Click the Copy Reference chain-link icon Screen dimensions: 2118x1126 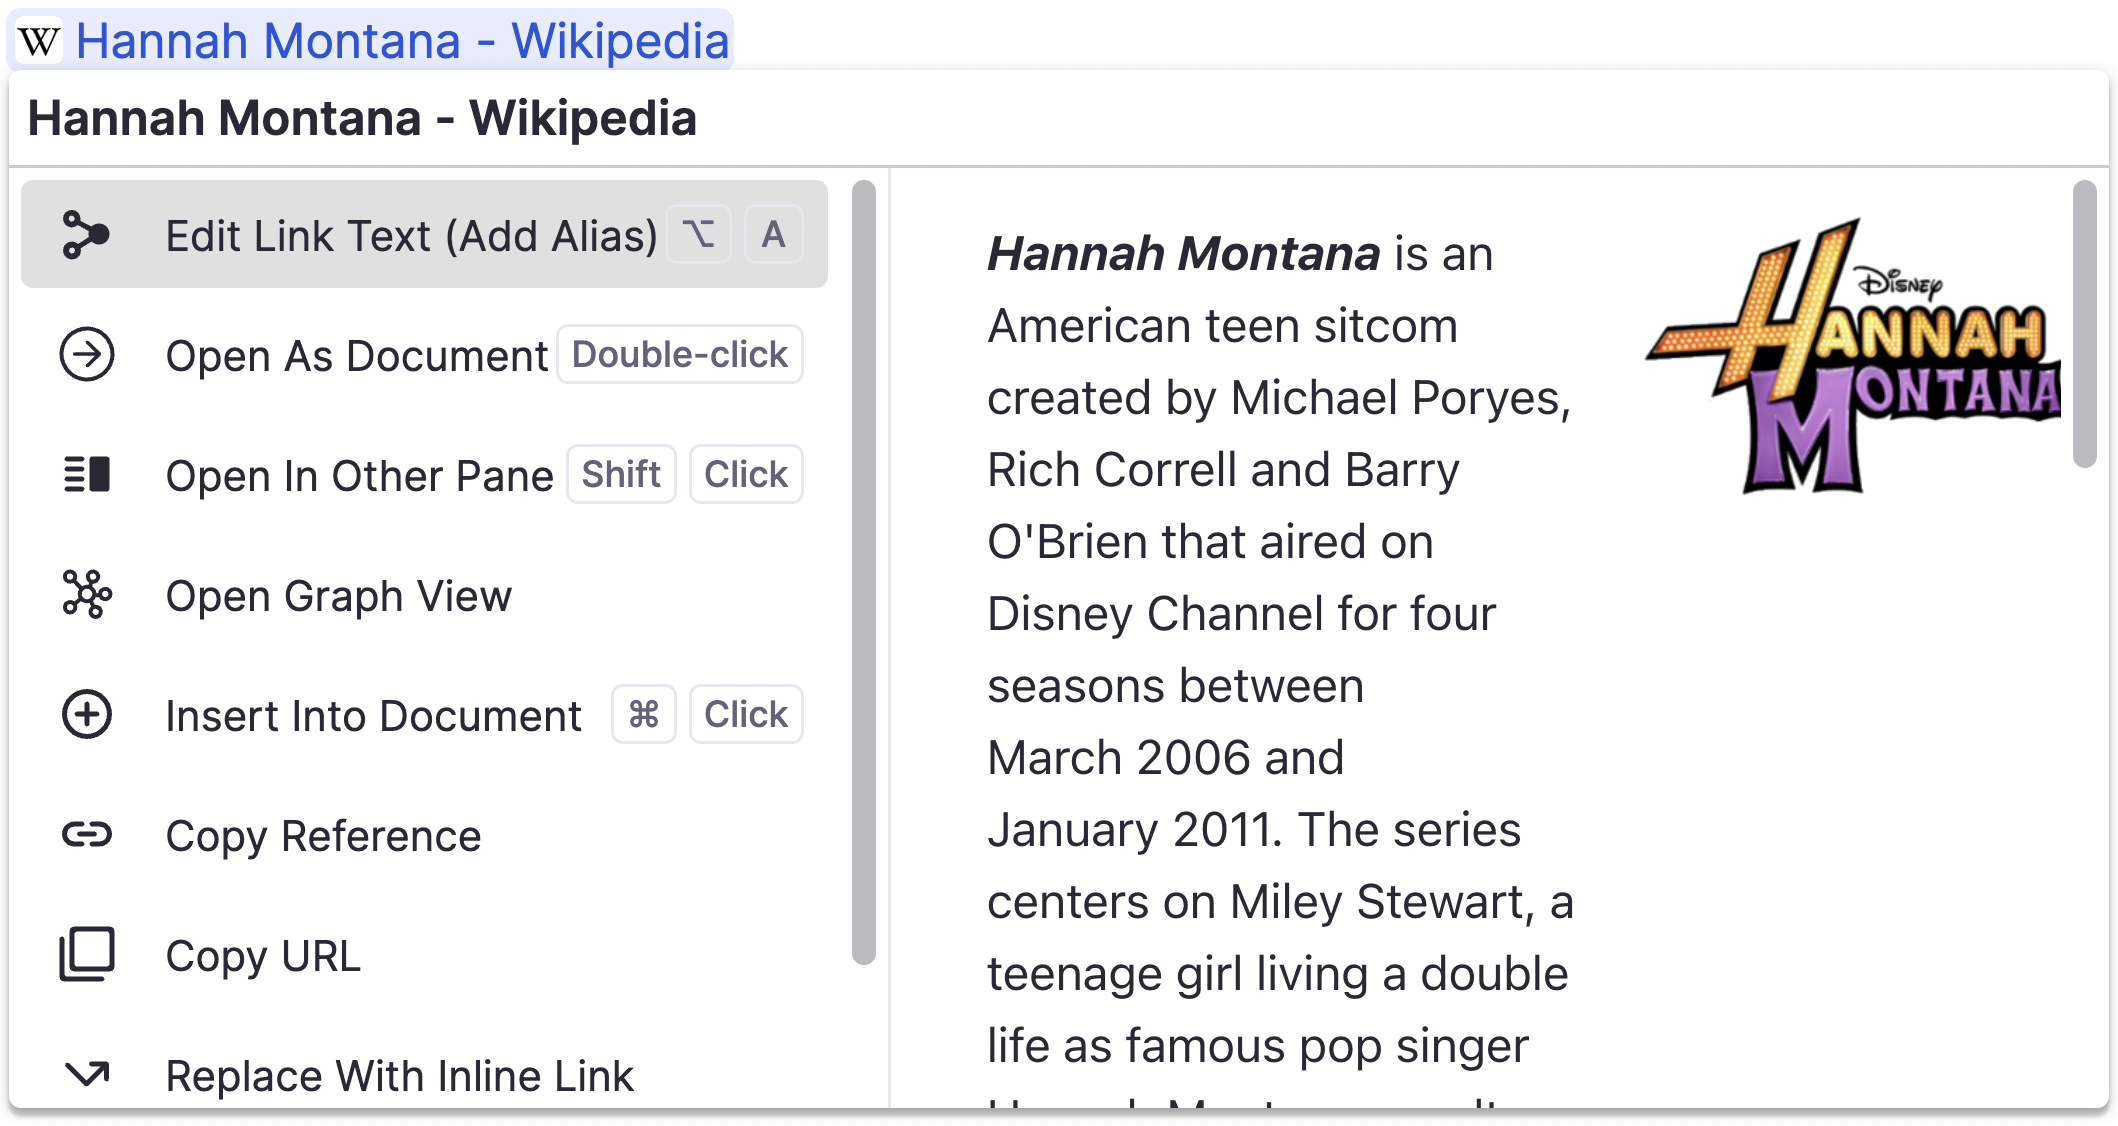click(87, 834)
